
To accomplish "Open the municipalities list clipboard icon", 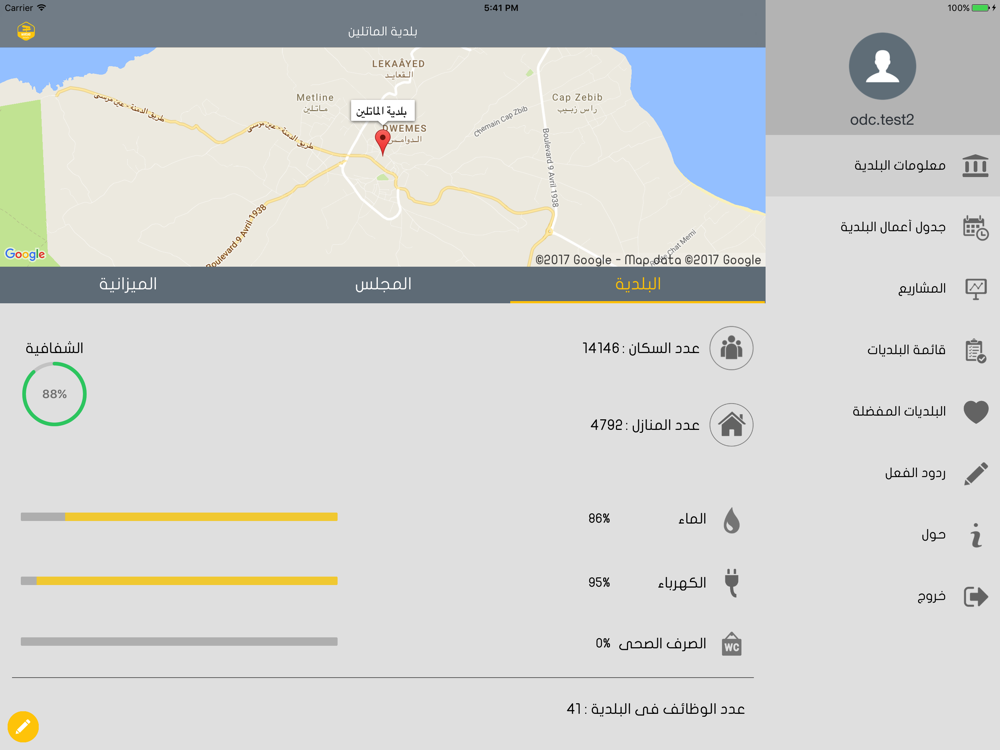I will [x=976, y=350].
